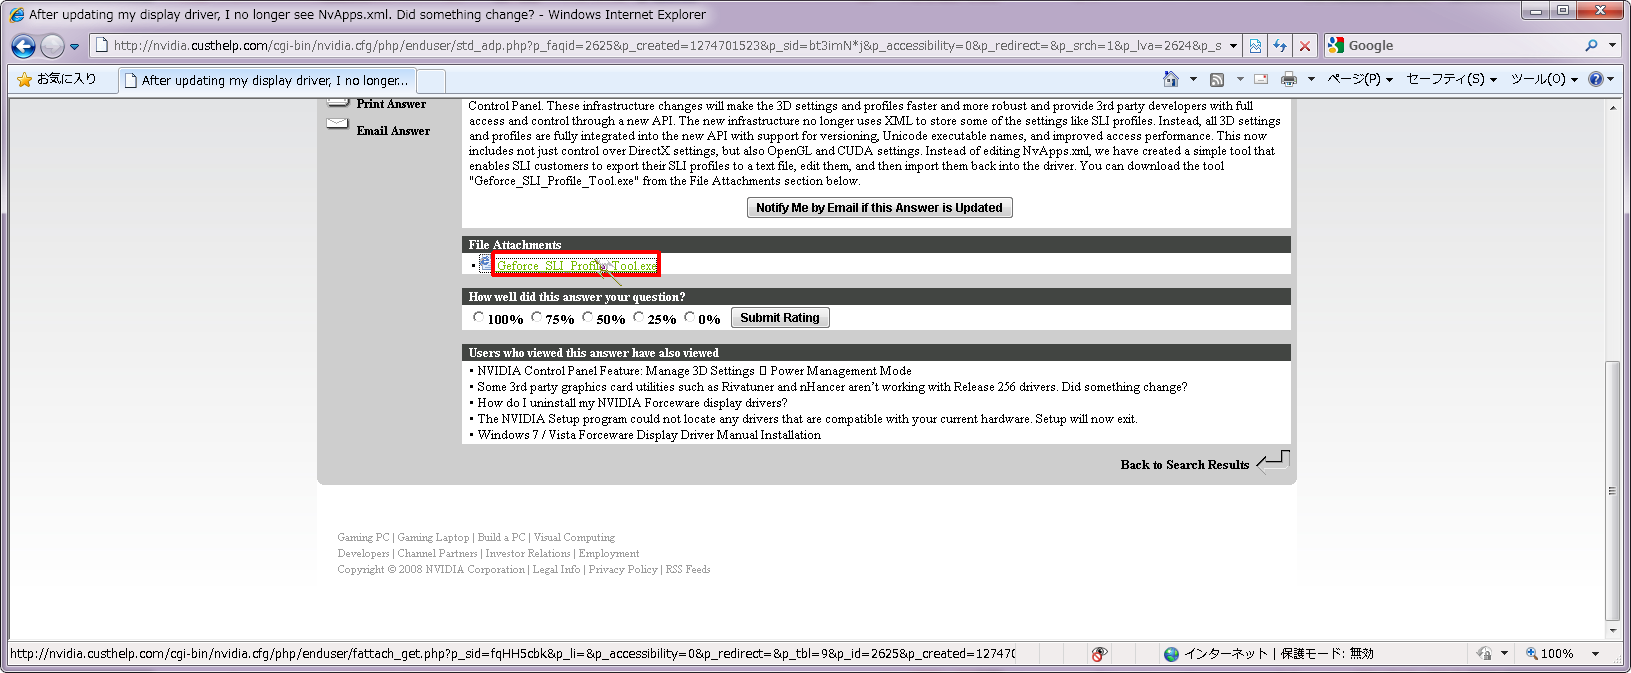Click the return arrow icon beside Back to Search Results
The height and width of the screenshot is (673, 1631).
click(x=1273, y=461)
